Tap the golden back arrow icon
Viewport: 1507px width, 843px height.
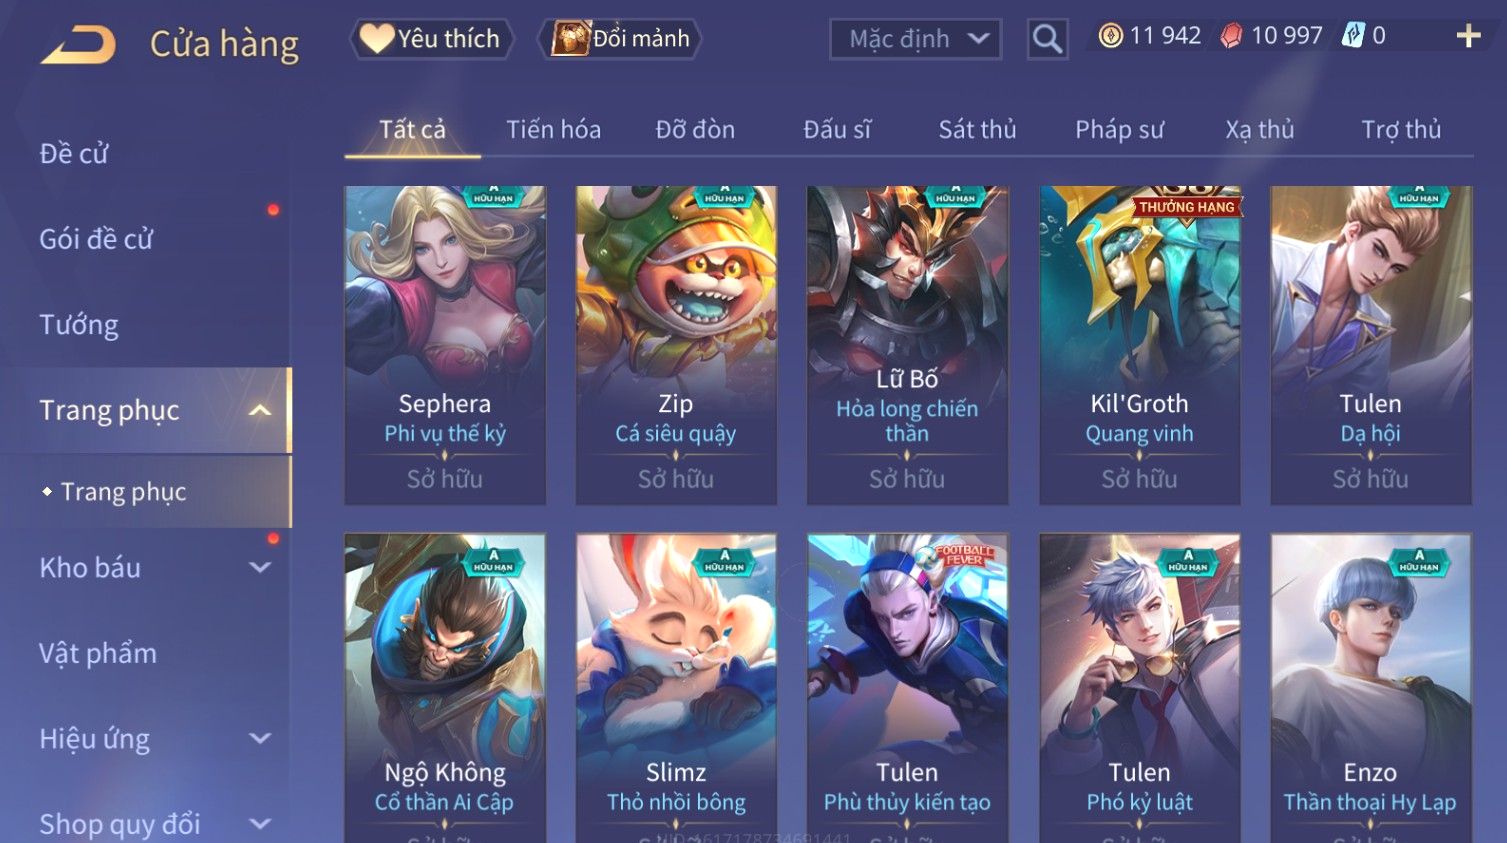[78, 45]
